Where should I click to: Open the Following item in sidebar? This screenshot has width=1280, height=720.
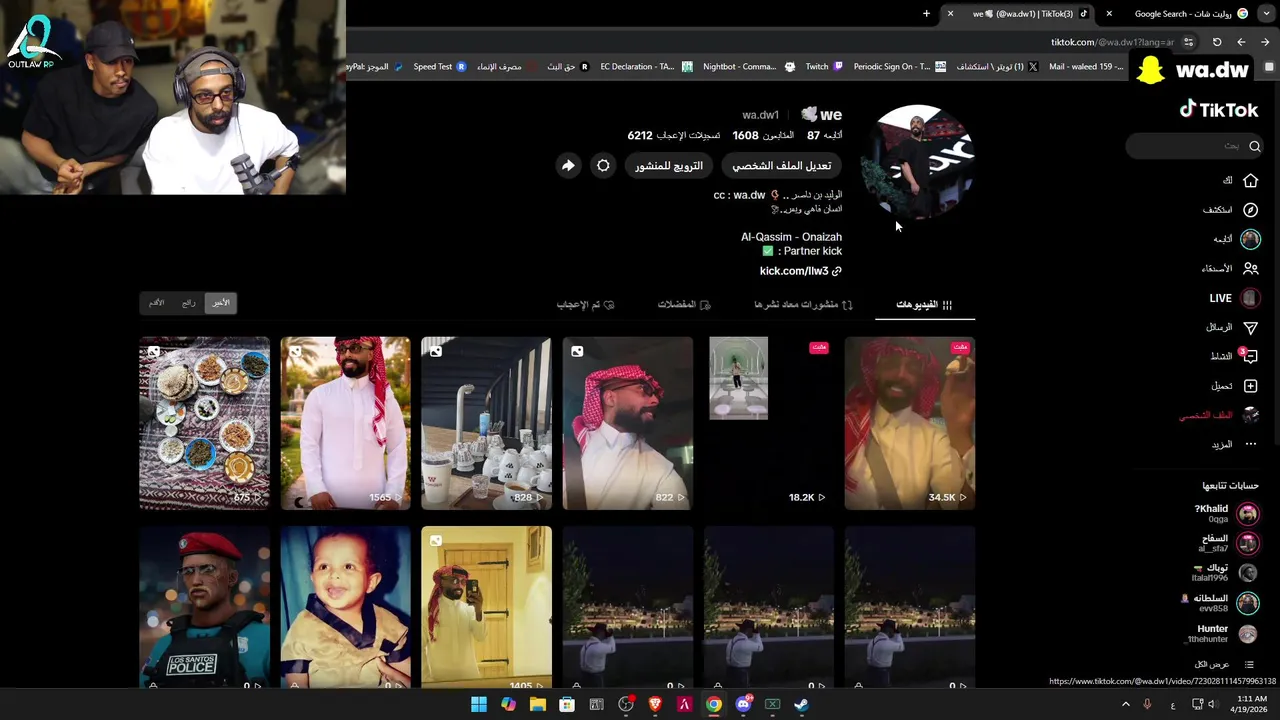pyautogui.click(x=1236, y=239)
